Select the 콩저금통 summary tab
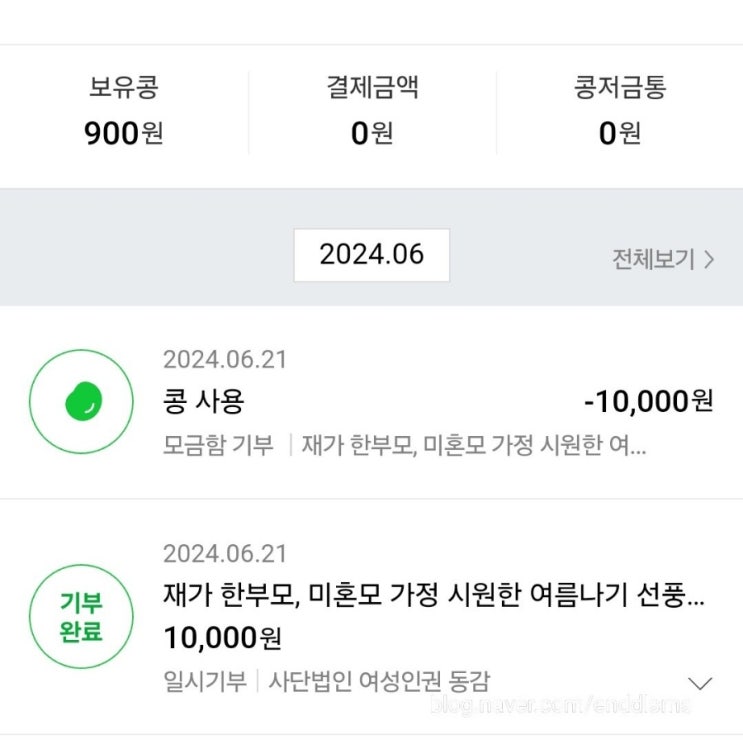The image size is (743, 744). tap(619, 88)
